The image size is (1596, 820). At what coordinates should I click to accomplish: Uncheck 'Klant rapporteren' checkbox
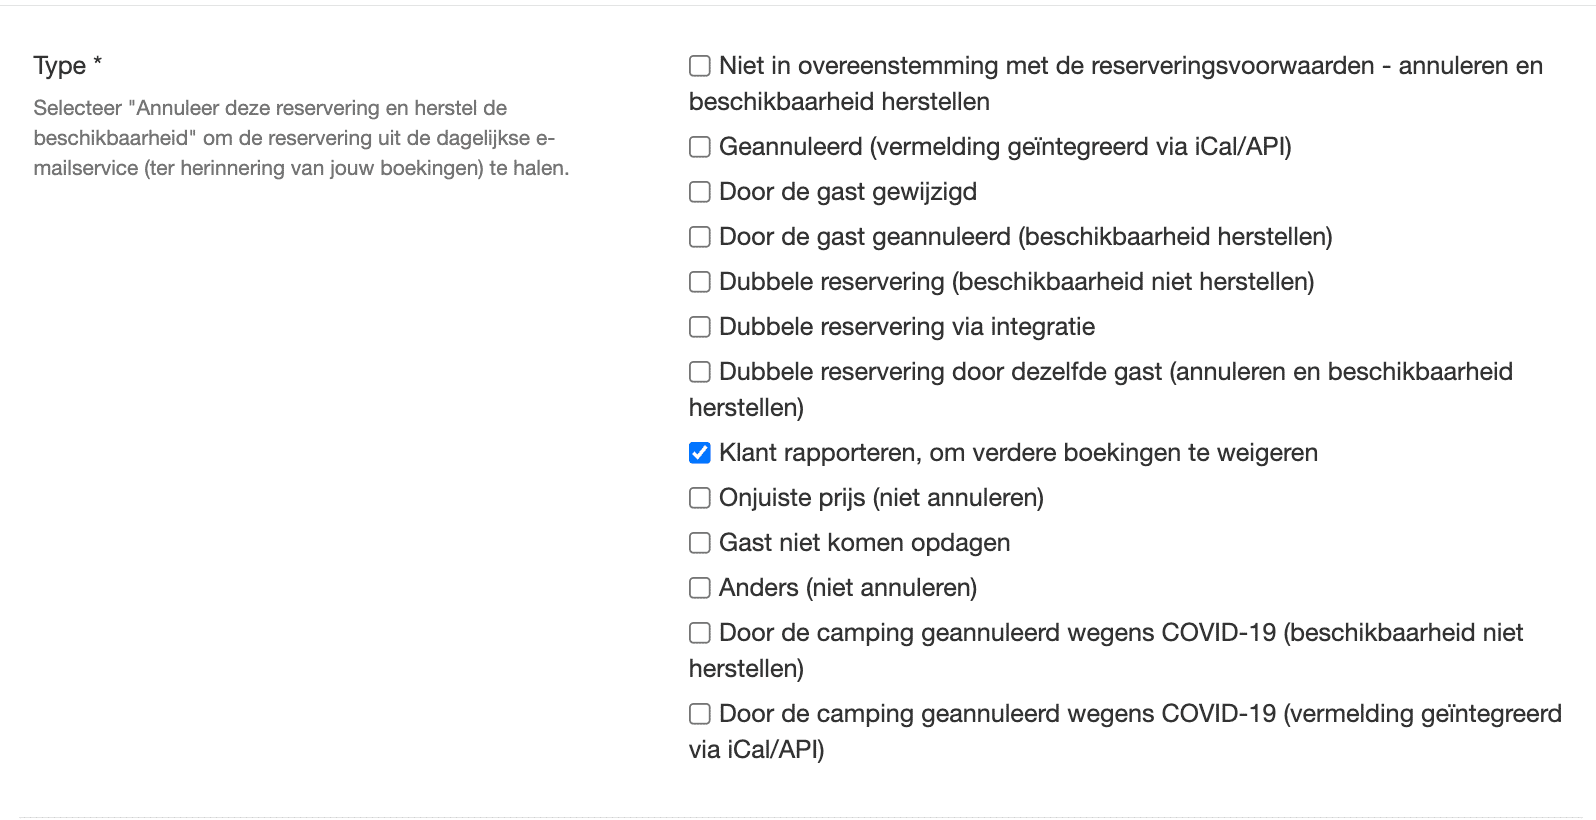[700, 453]
